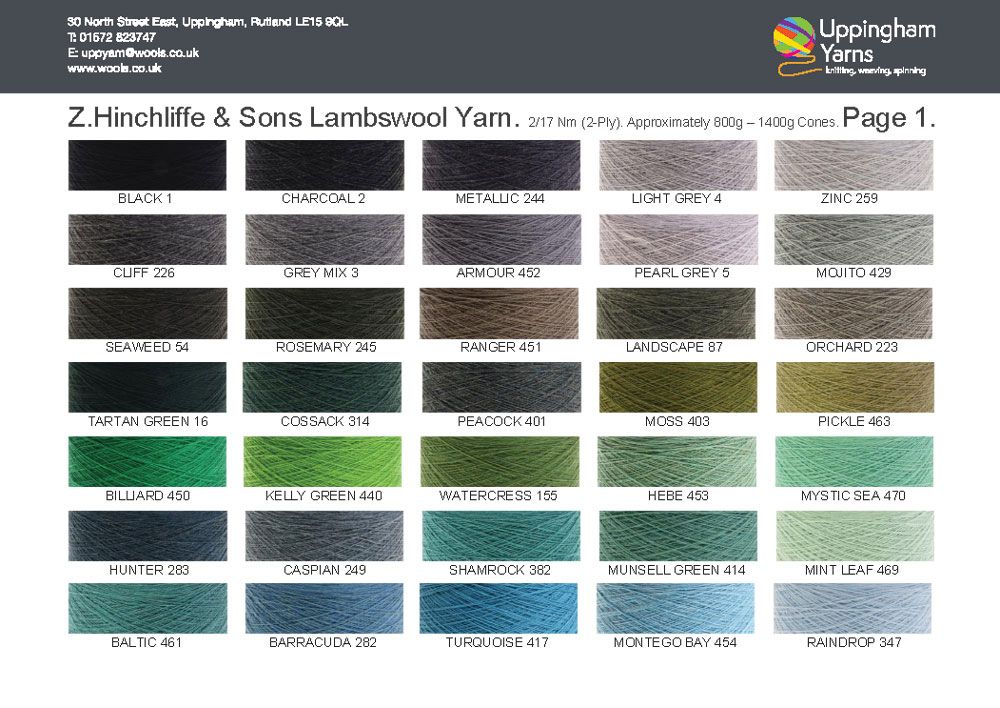Pick the Rosemary 245 swatch
Image resolution: width=1000 pixels, height=708 pixels.
(x=325, y=313)
